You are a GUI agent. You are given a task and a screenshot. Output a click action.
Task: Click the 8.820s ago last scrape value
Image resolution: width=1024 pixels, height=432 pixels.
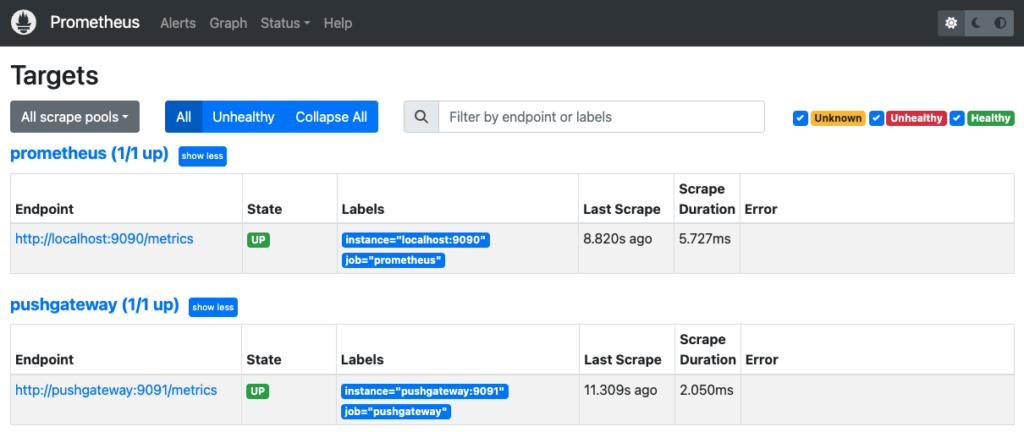[618, 239]
